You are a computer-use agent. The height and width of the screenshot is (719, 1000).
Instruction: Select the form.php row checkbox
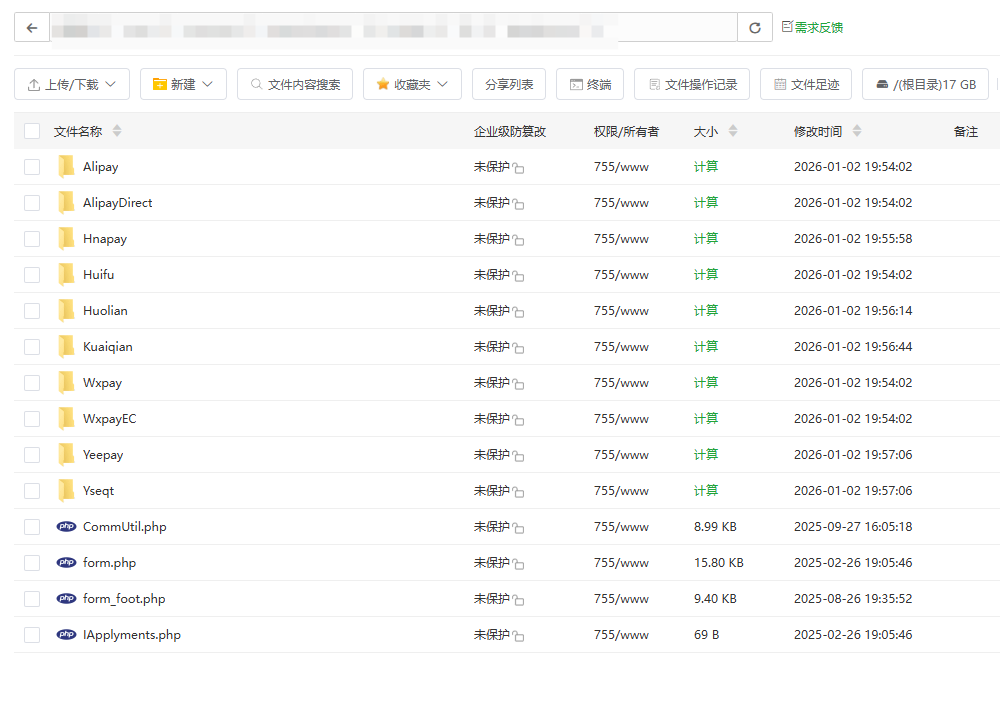(32, 563)
